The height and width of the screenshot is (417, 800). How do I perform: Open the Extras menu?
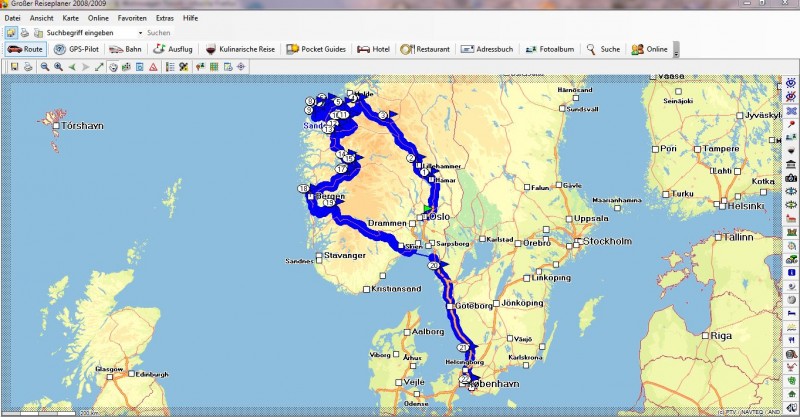coord(163,18)
